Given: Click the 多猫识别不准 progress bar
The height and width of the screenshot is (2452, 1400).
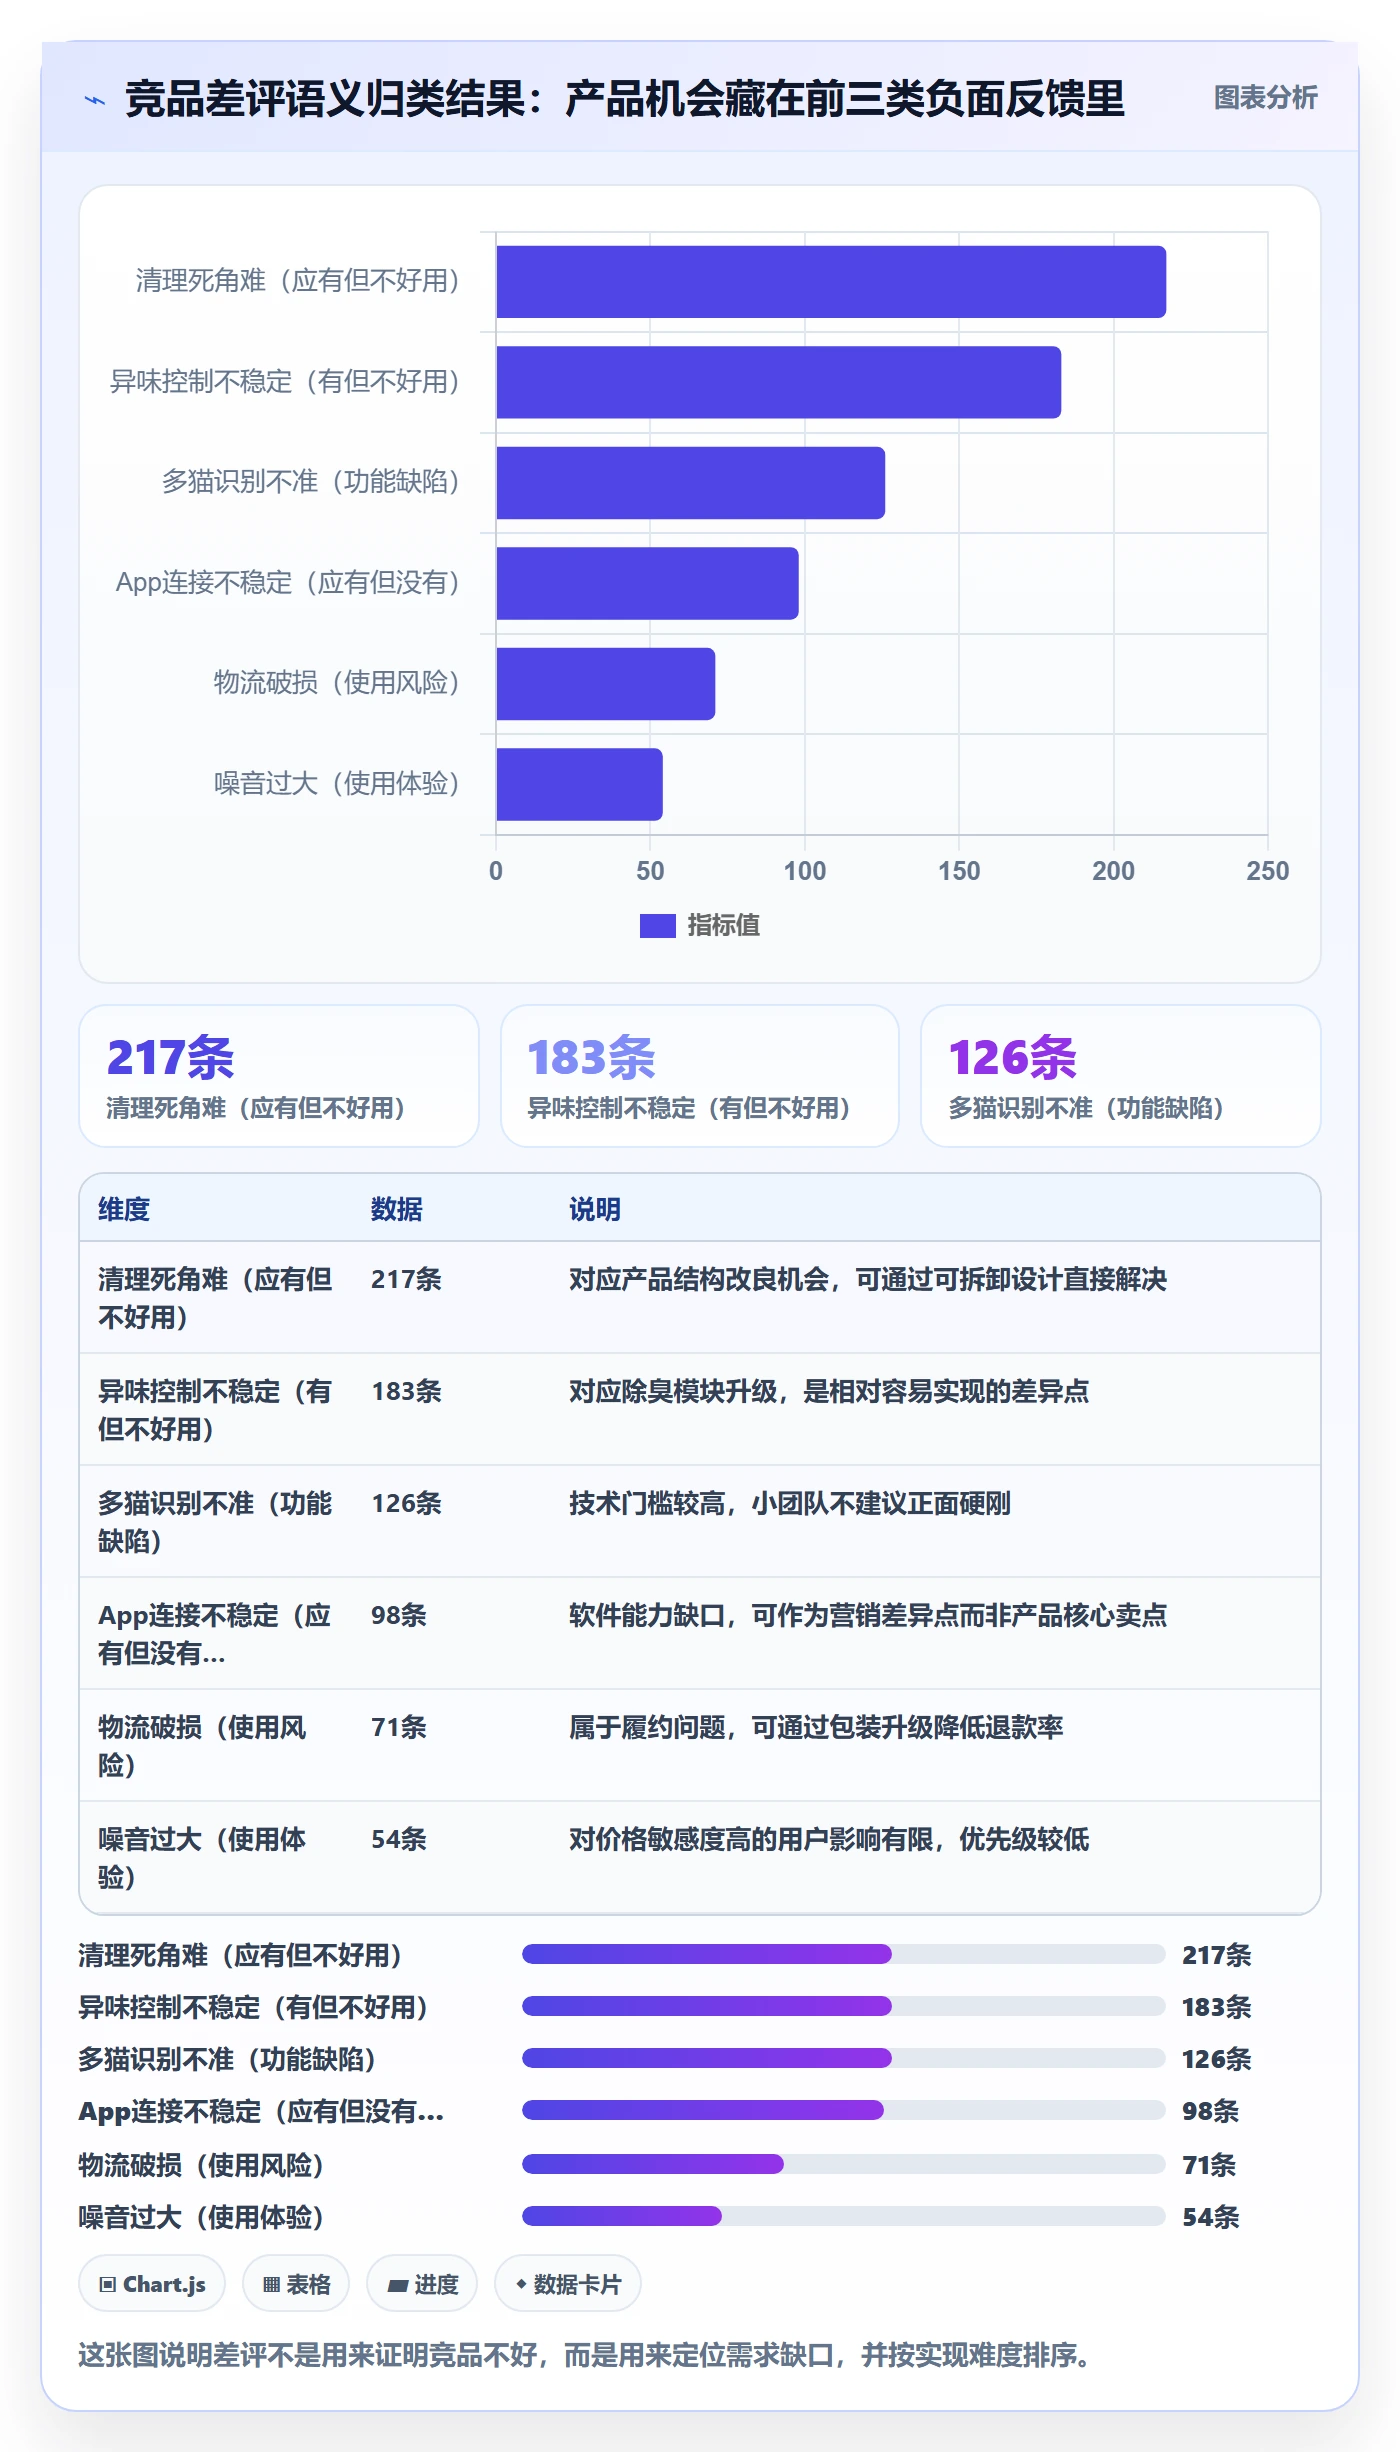Looking at the screenshot, I should point(843,2058).
